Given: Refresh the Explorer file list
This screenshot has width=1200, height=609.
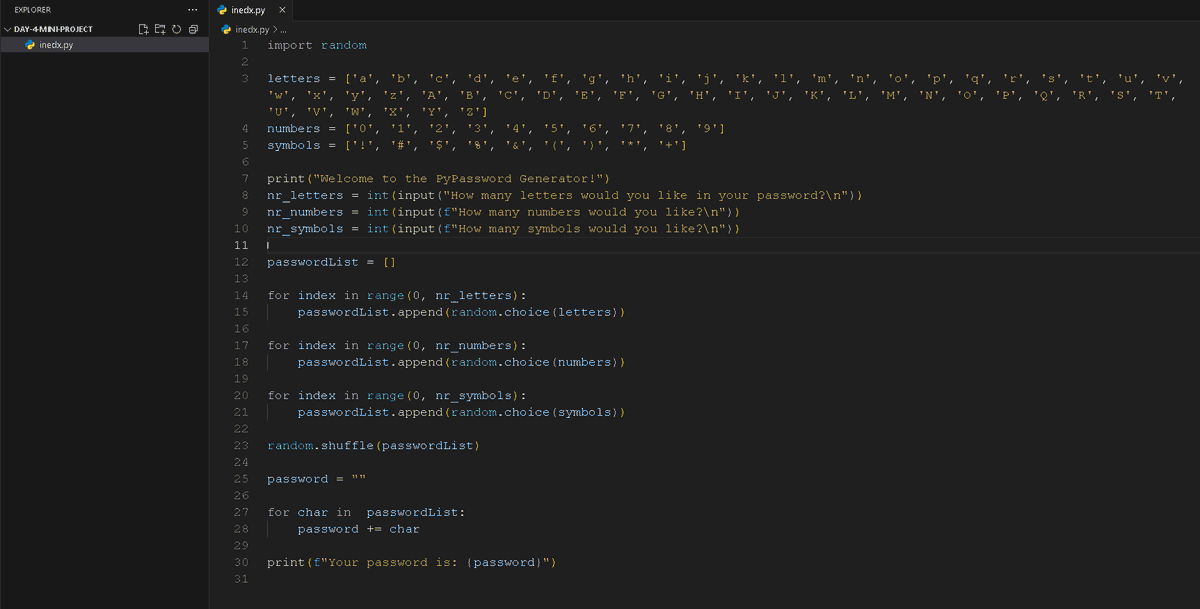Looking at the screenshot, I should 177,29.
